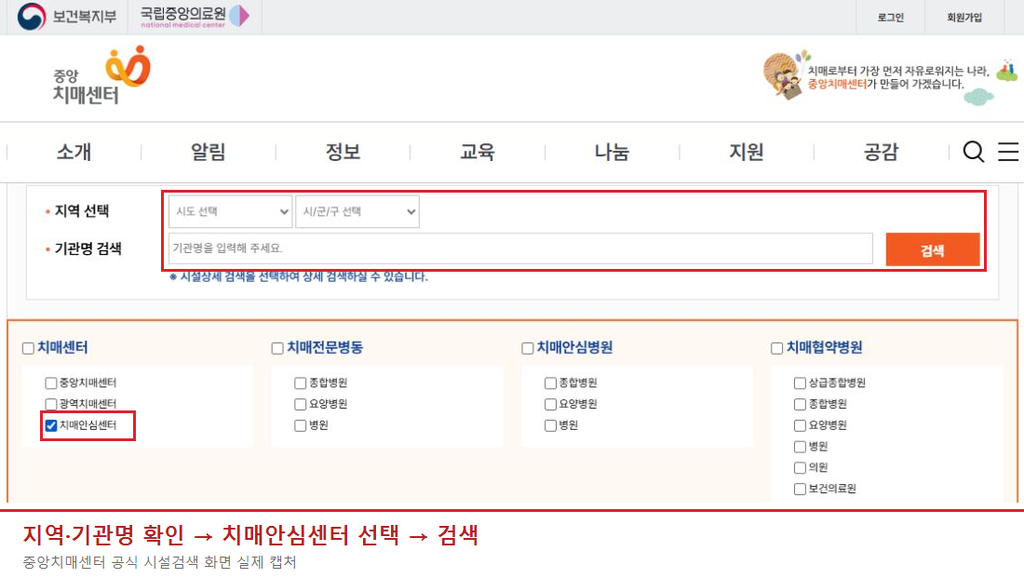Click the 보건복지부 logo
1024x577 pixels.
[67, 16]
